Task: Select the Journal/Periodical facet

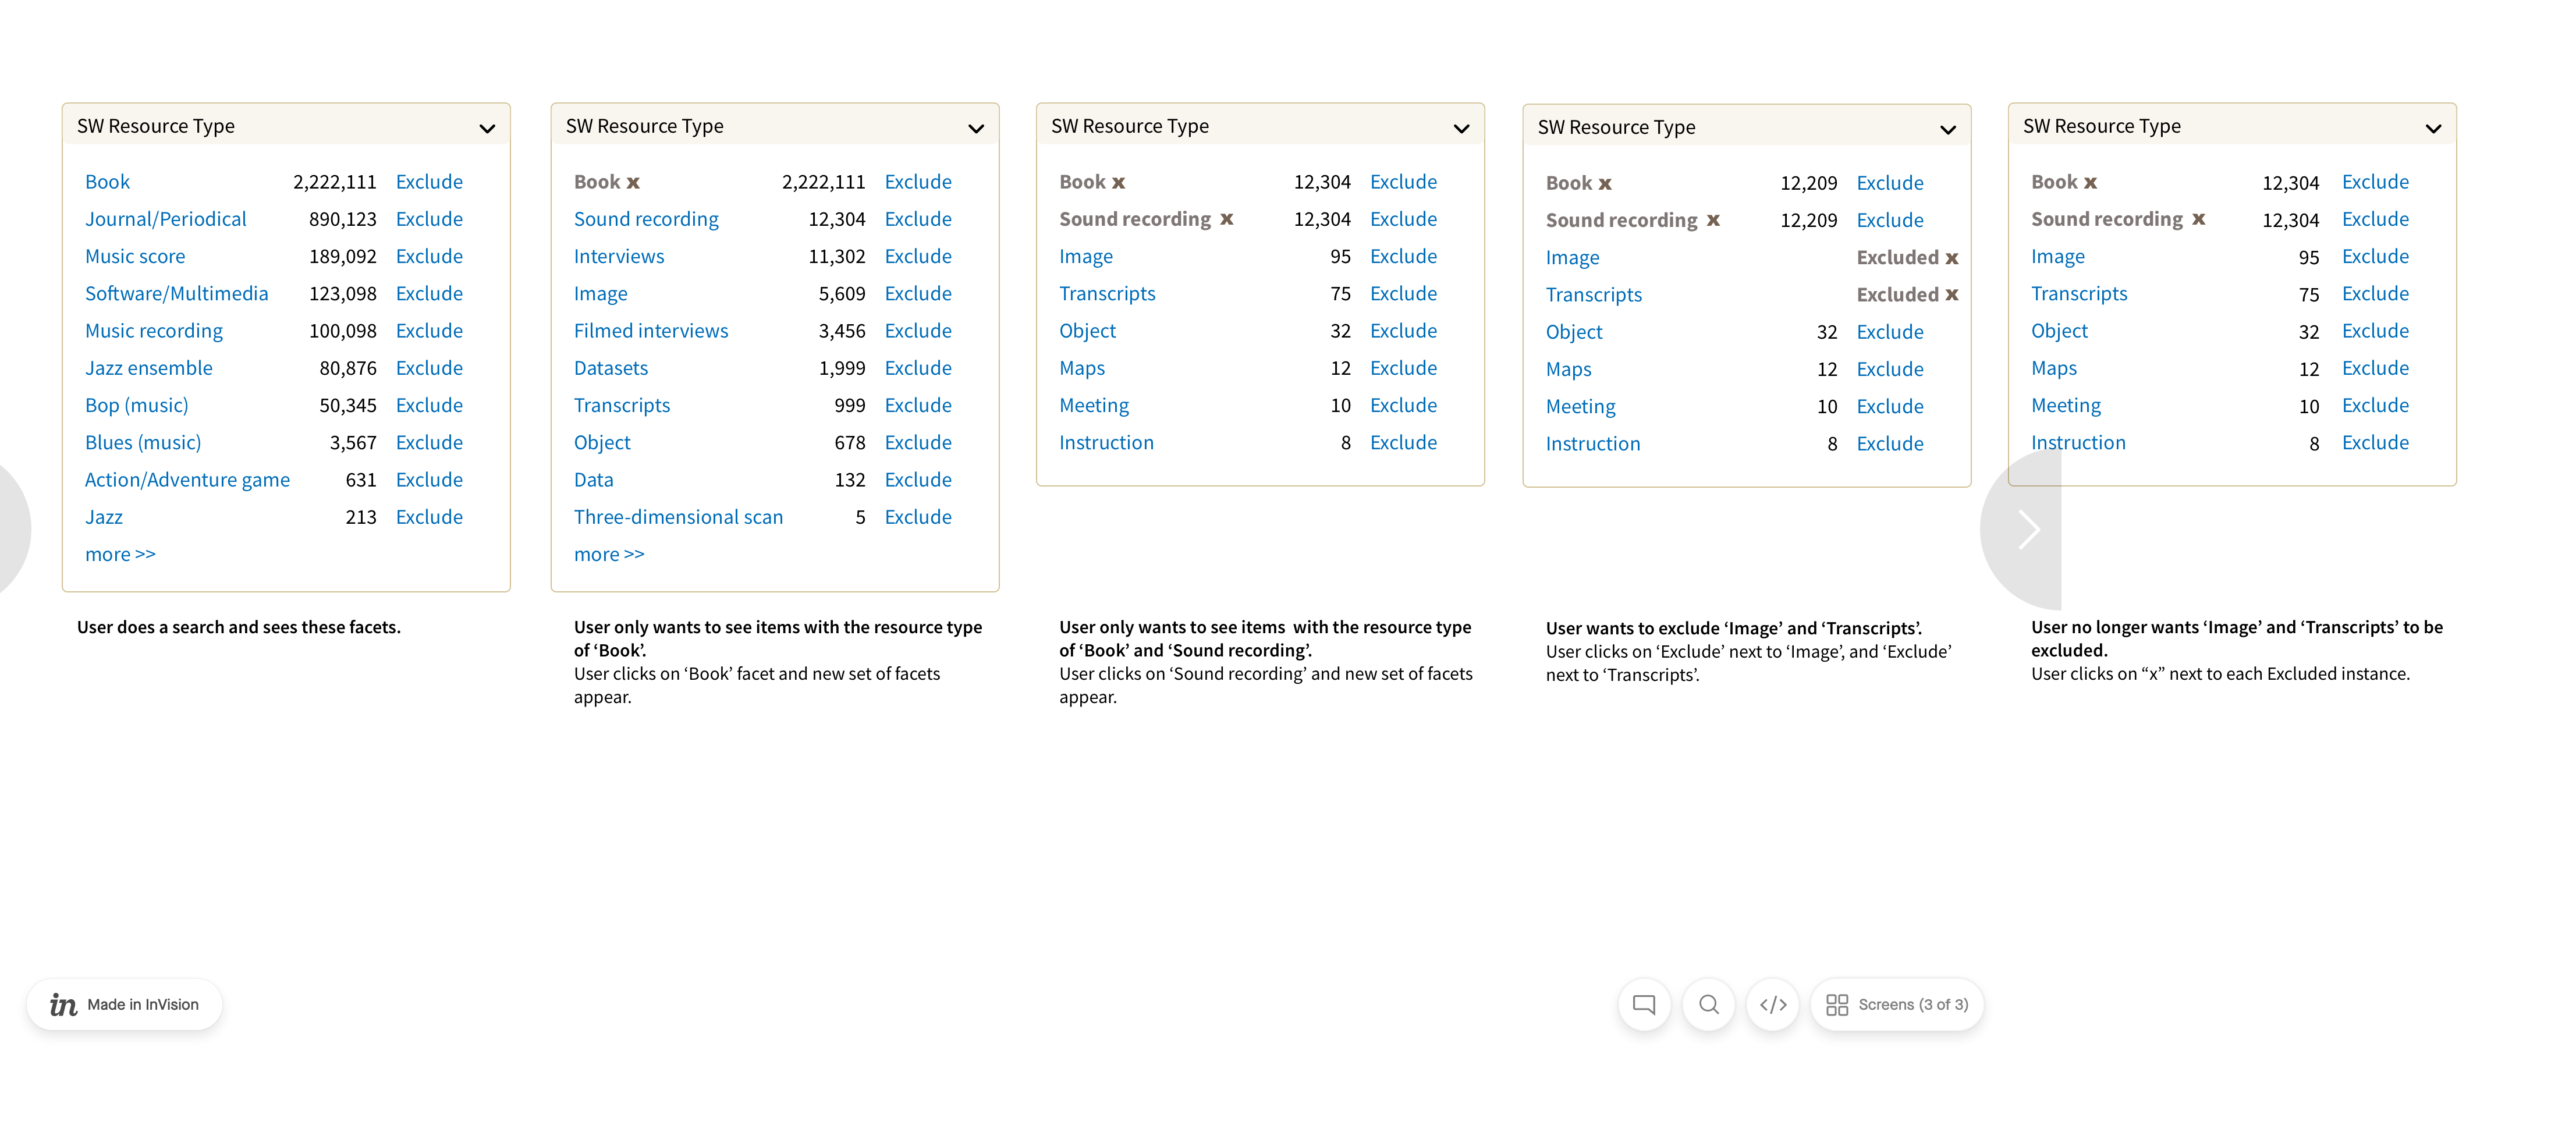Action: (165, 219)
